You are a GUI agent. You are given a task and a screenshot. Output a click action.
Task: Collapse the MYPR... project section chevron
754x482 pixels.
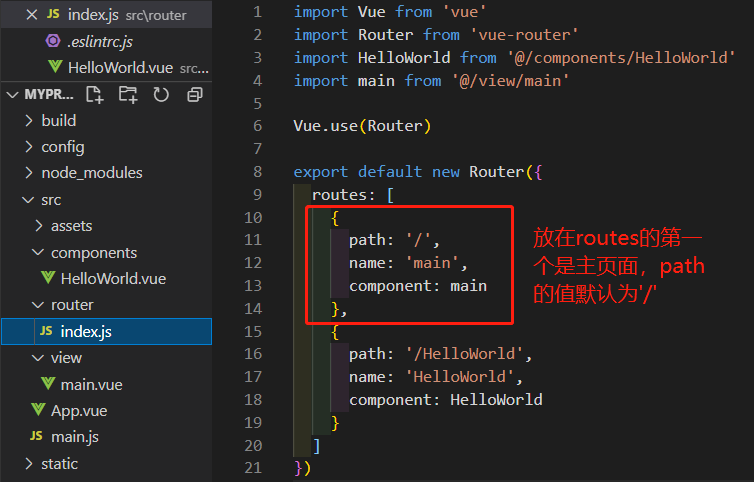13,94
